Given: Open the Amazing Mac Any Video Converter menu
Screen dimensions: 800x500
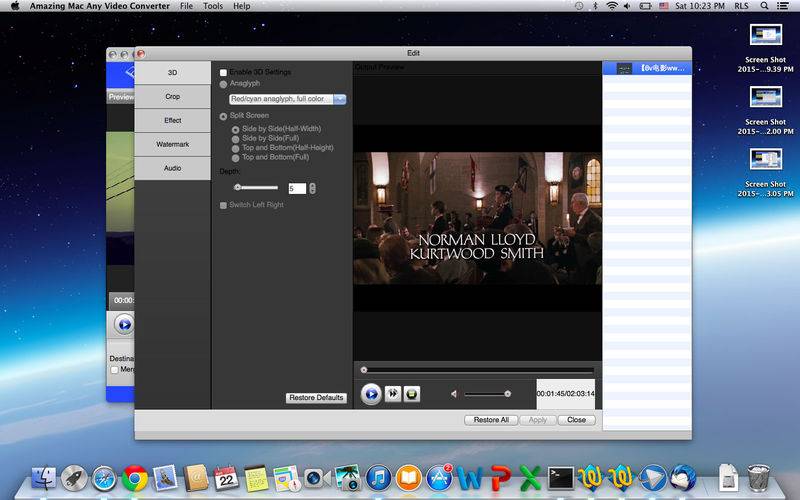Looking at the screenshot, I should click(99, 6).
